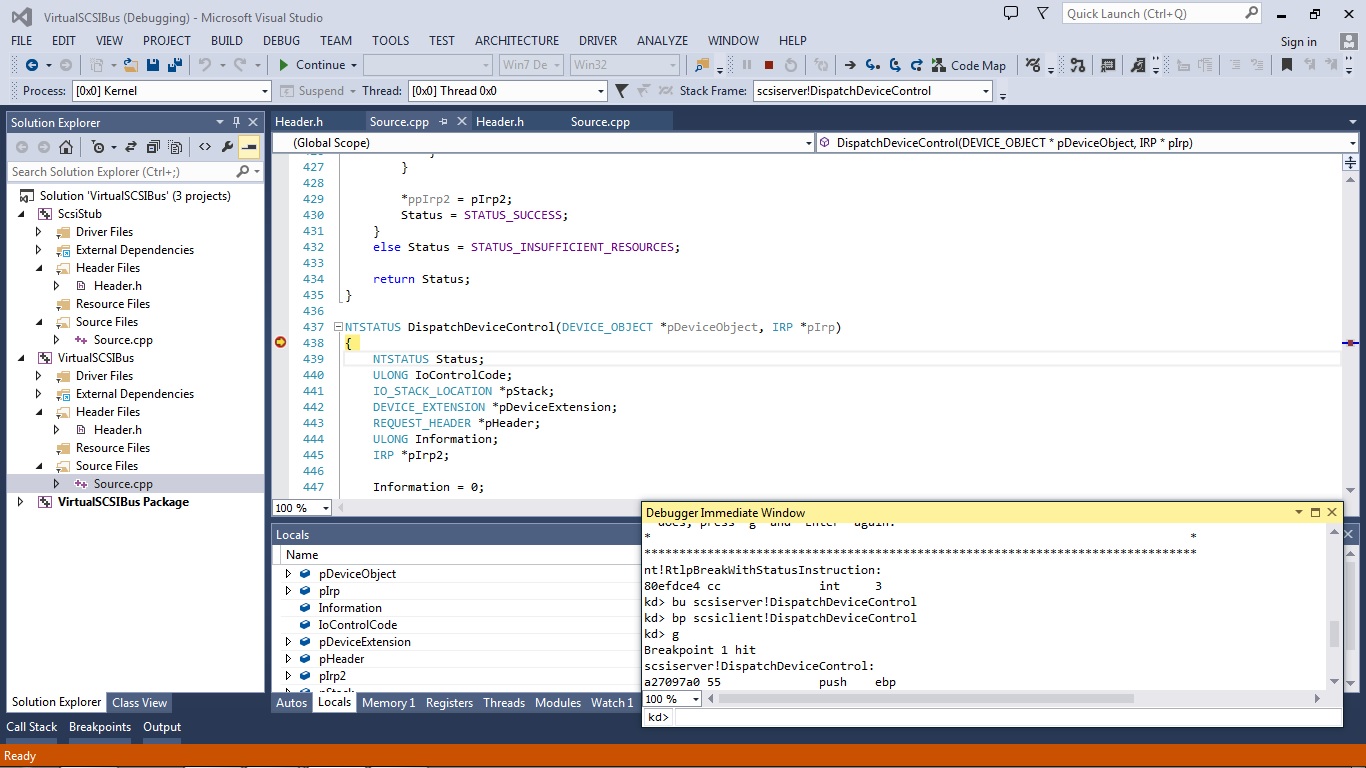Switch to the Registers tab
This screenshot has width=1366, height=768.
(449, 703)
